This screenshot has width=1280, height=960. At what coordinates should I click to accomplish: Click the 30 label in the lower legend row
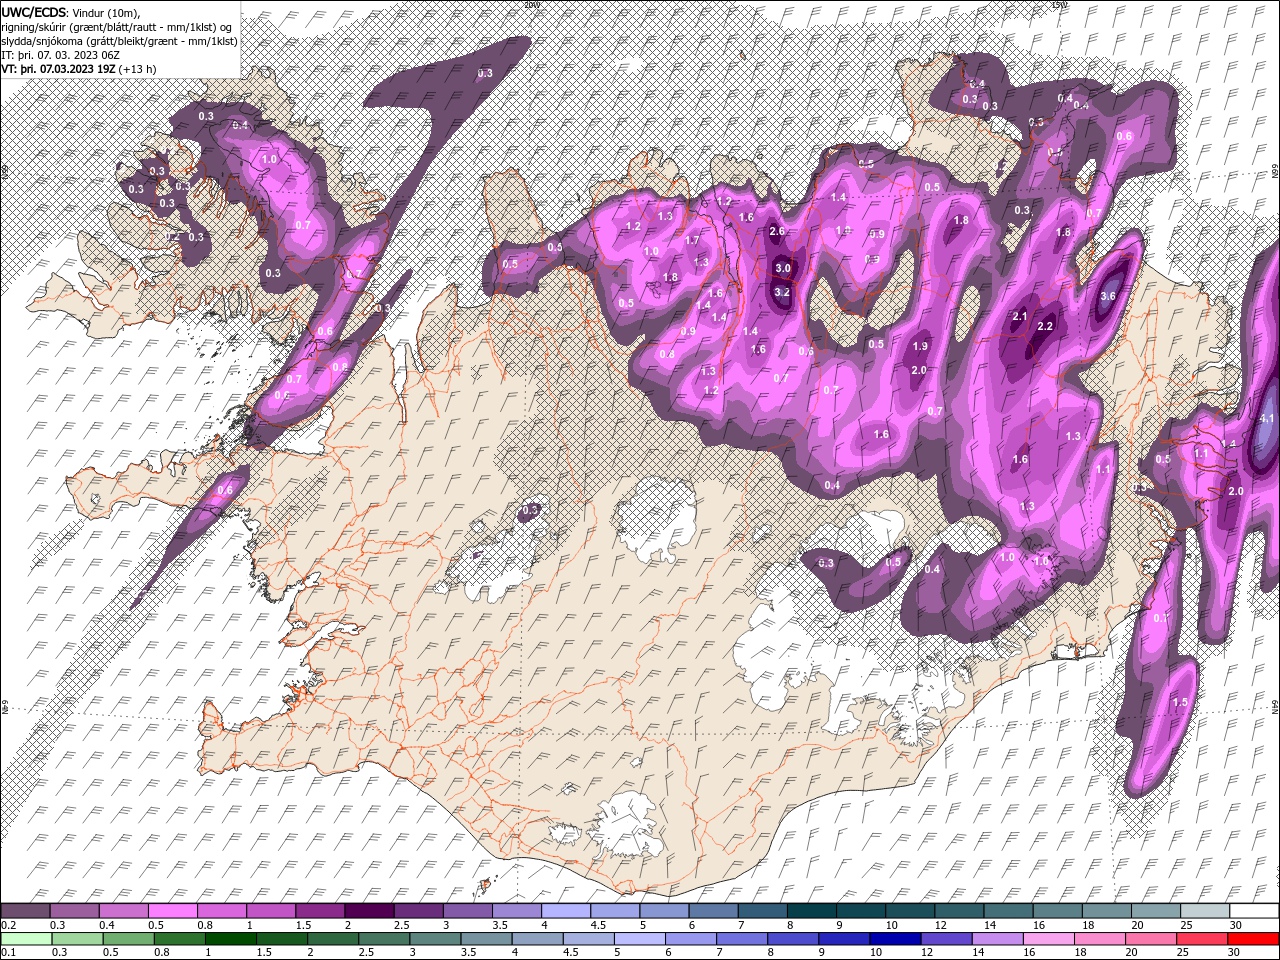pos(1234,952)
